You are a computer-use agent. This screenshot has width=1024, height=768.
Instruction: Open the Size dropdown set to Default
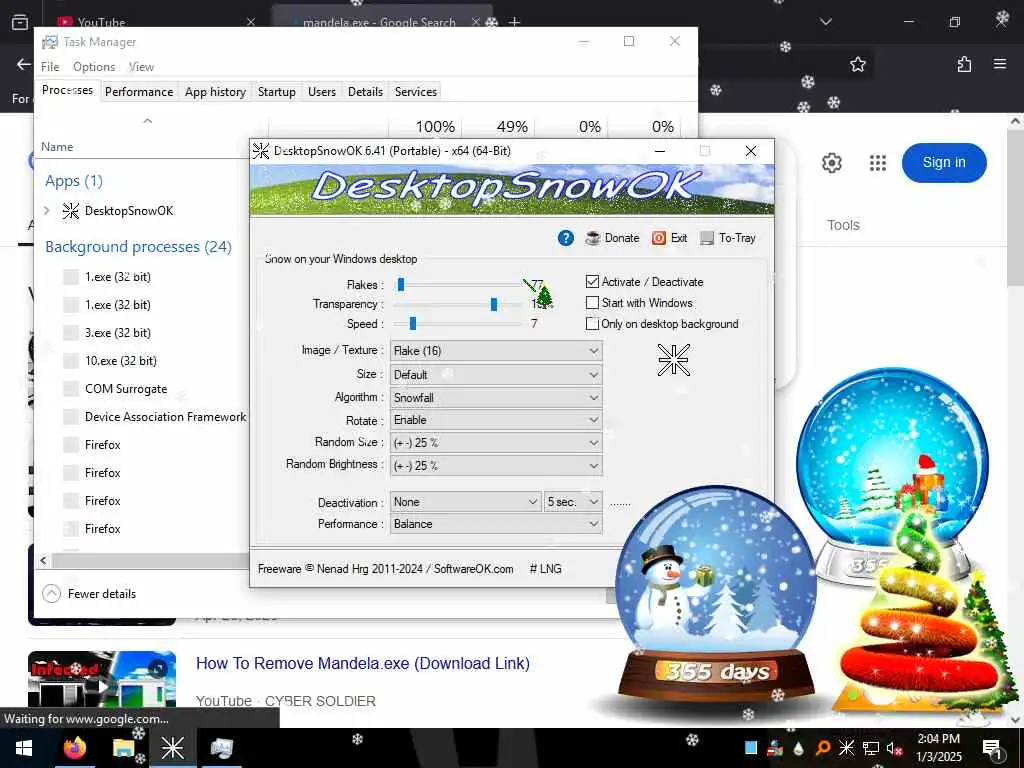point(496,375)
